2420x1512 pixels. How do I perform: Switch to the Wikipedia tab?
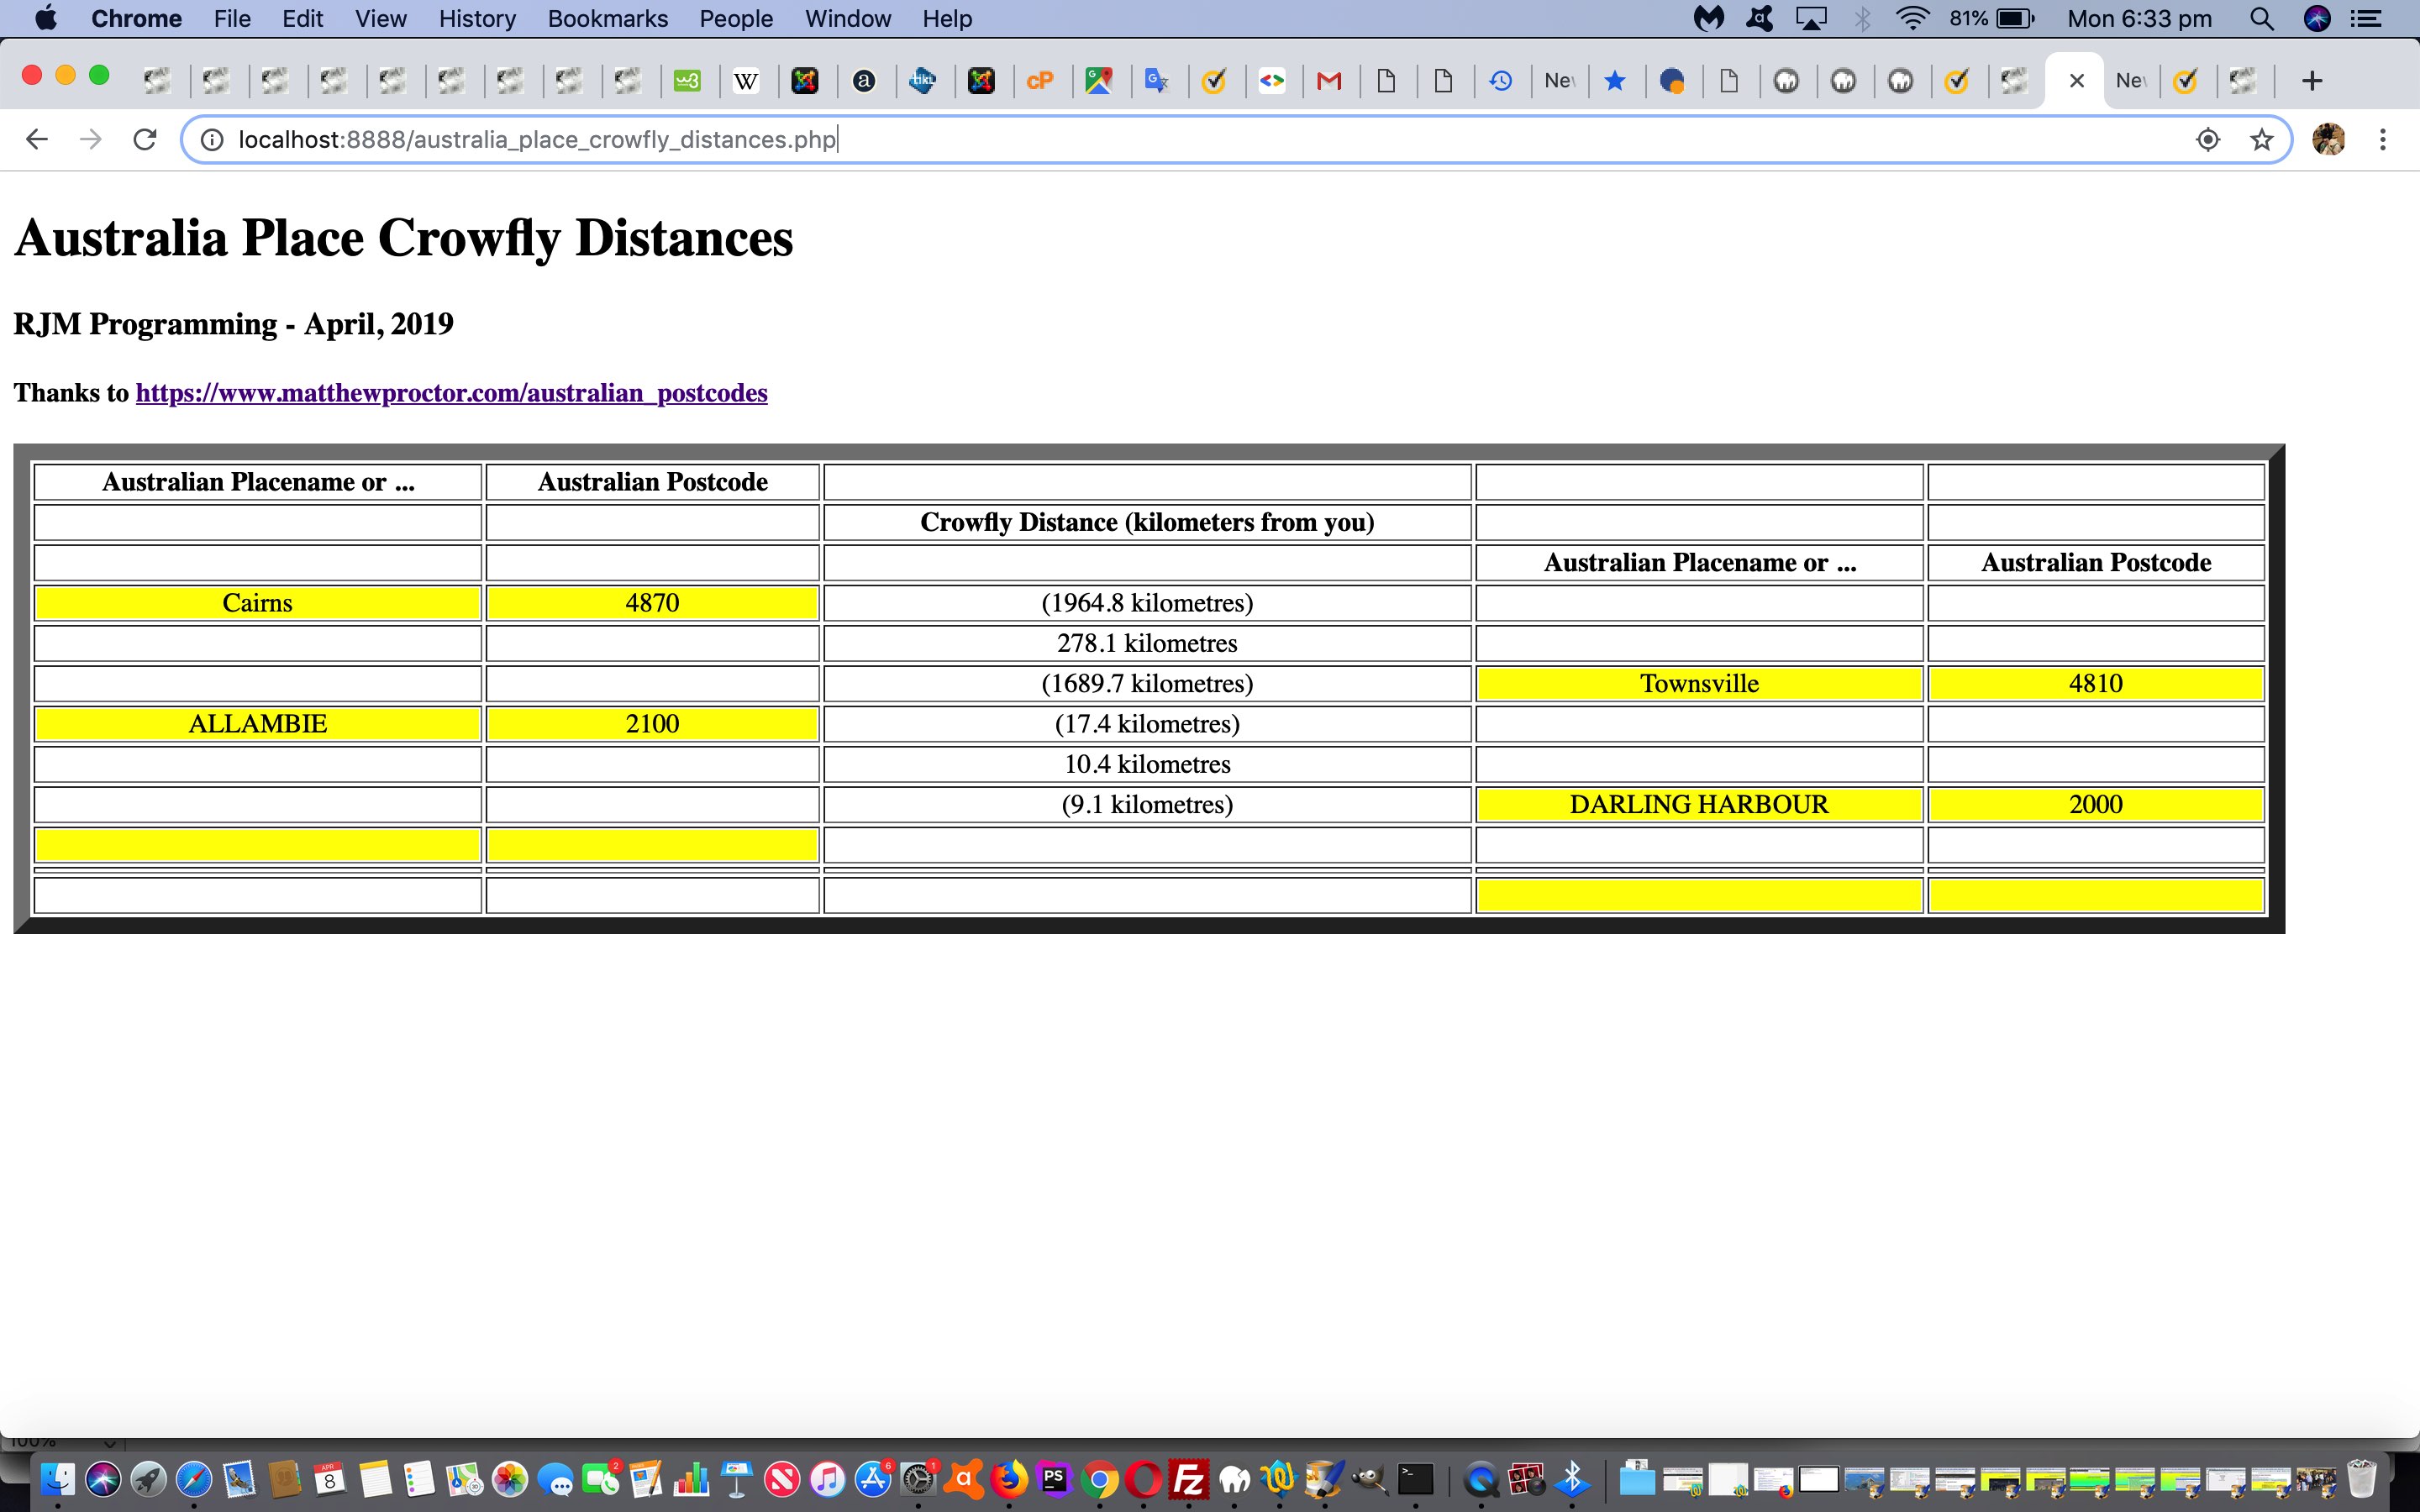[x=746, y=81]
